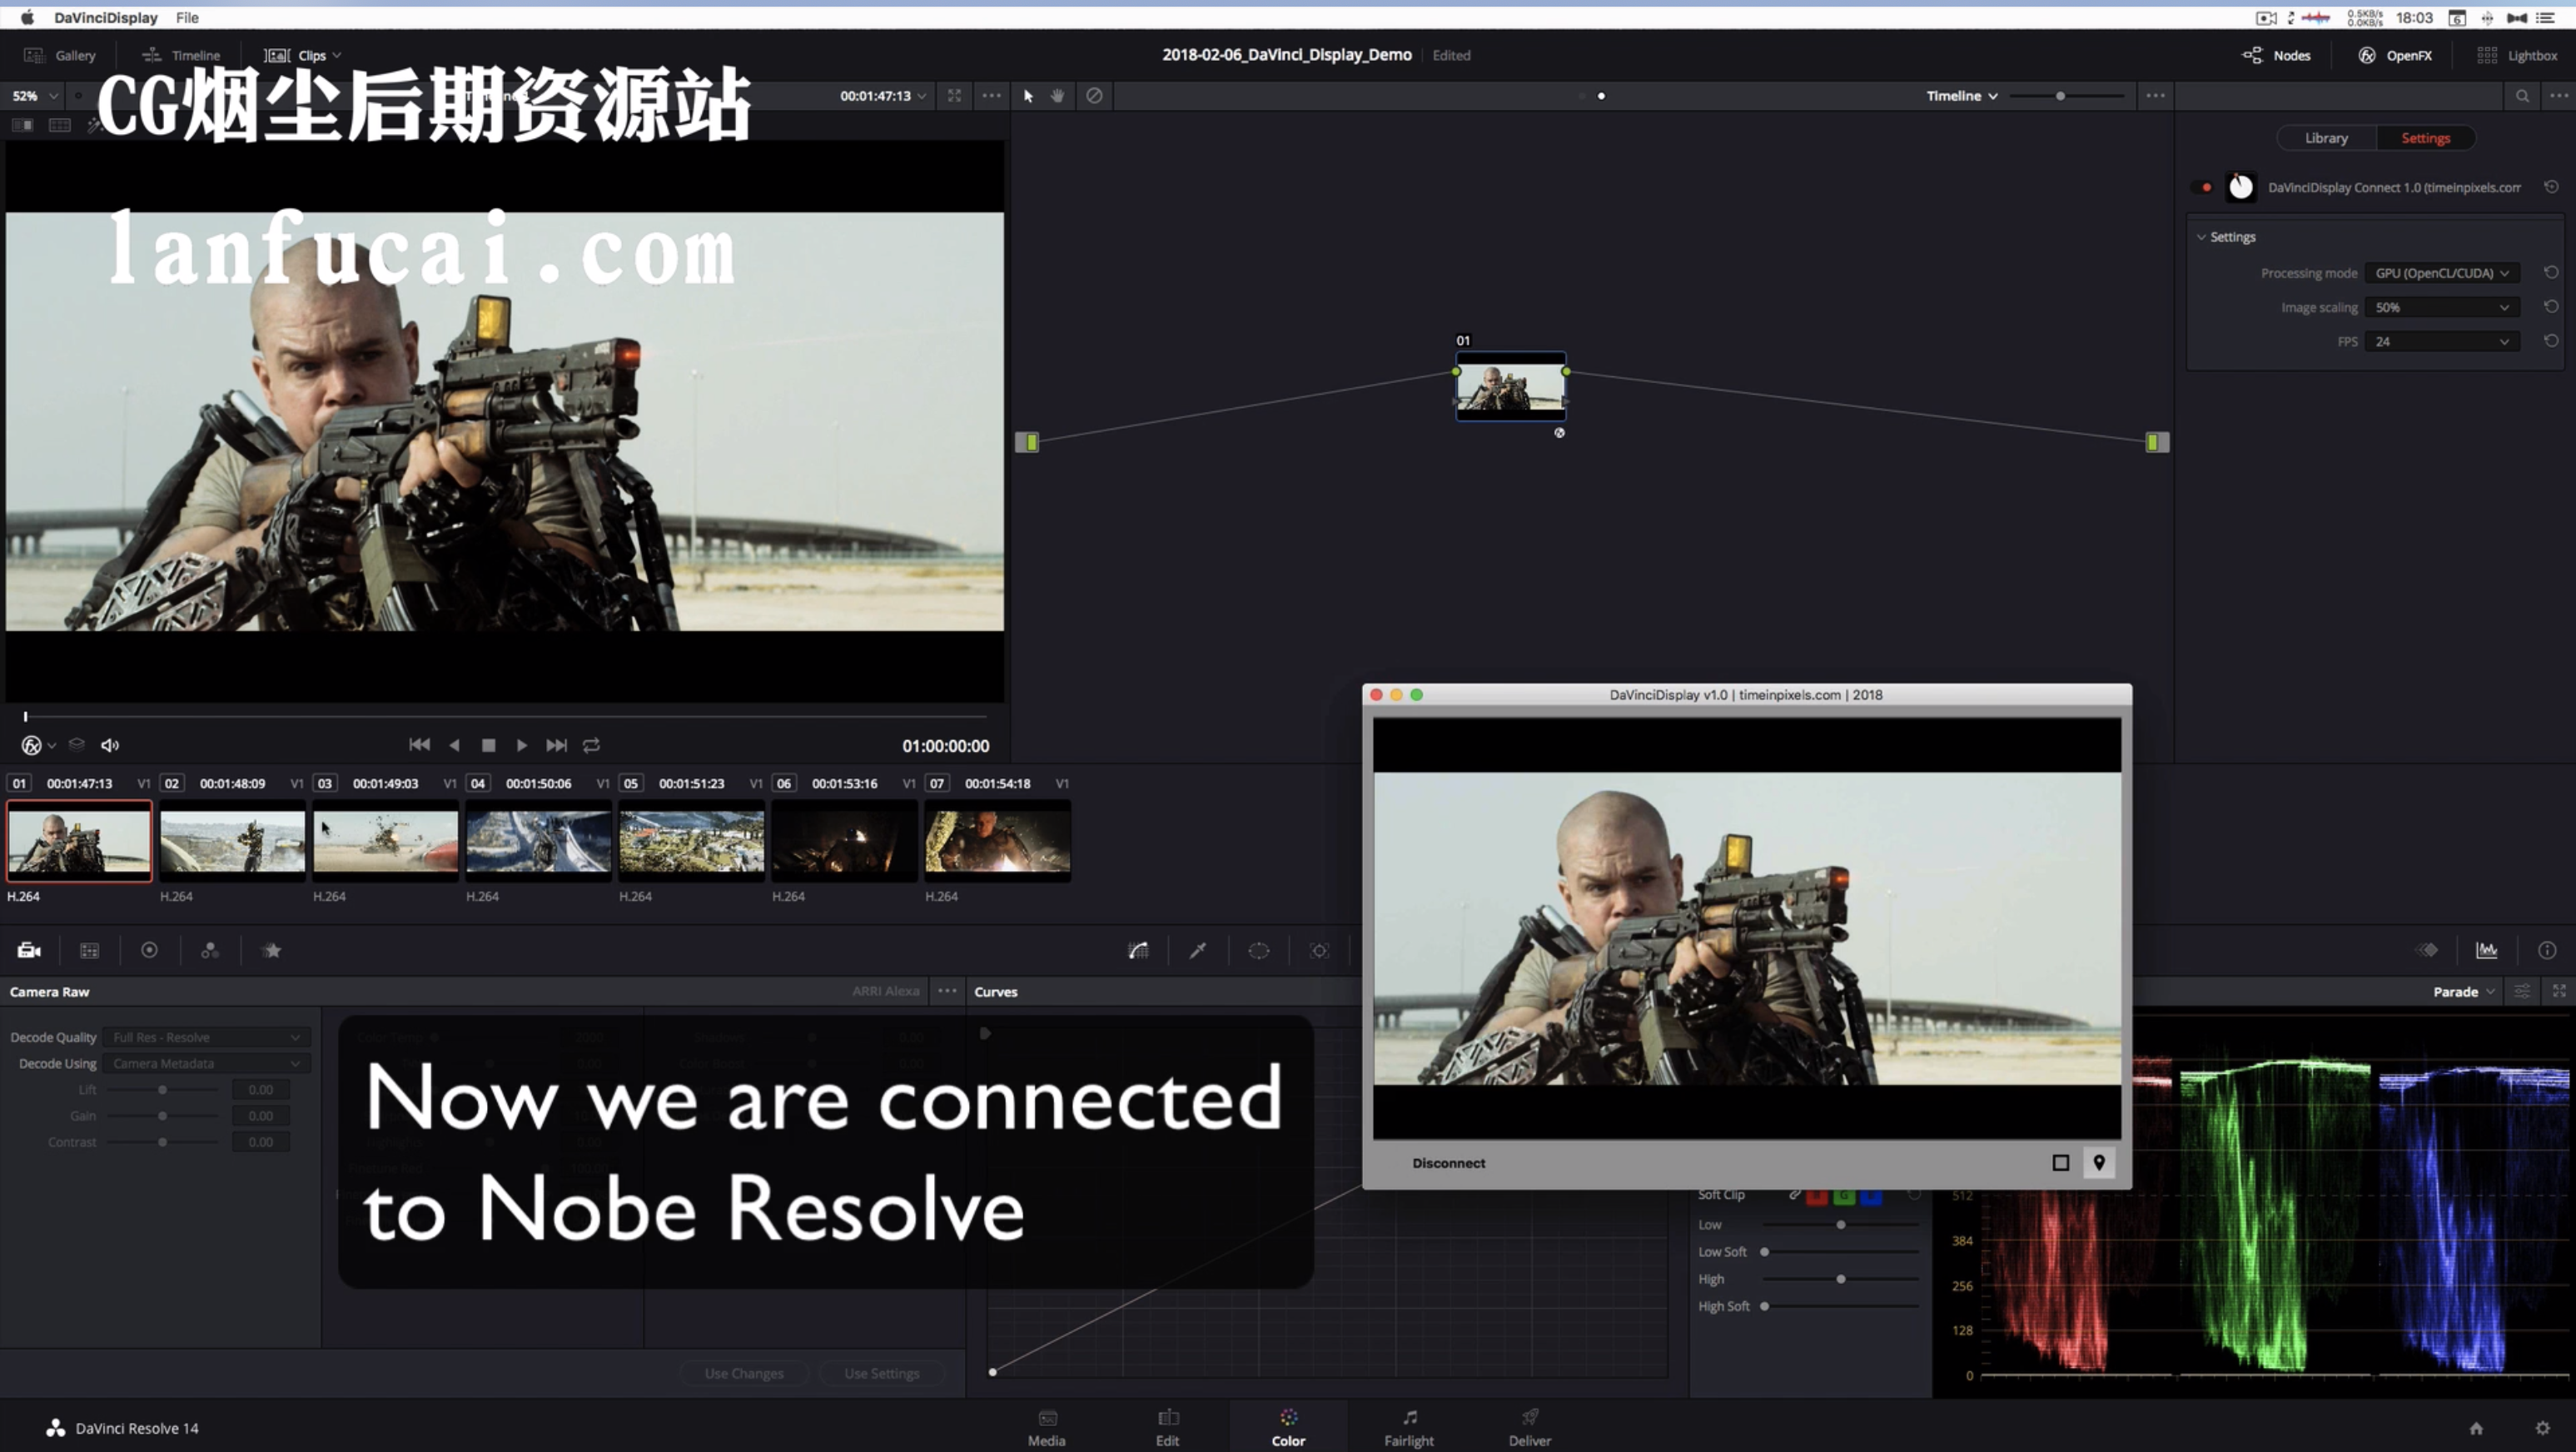Viewport: 2576px width, 1452px height.
Task: Toggle the pin icon in DaVinciDisplay window
Action: coord(2099,1163)
